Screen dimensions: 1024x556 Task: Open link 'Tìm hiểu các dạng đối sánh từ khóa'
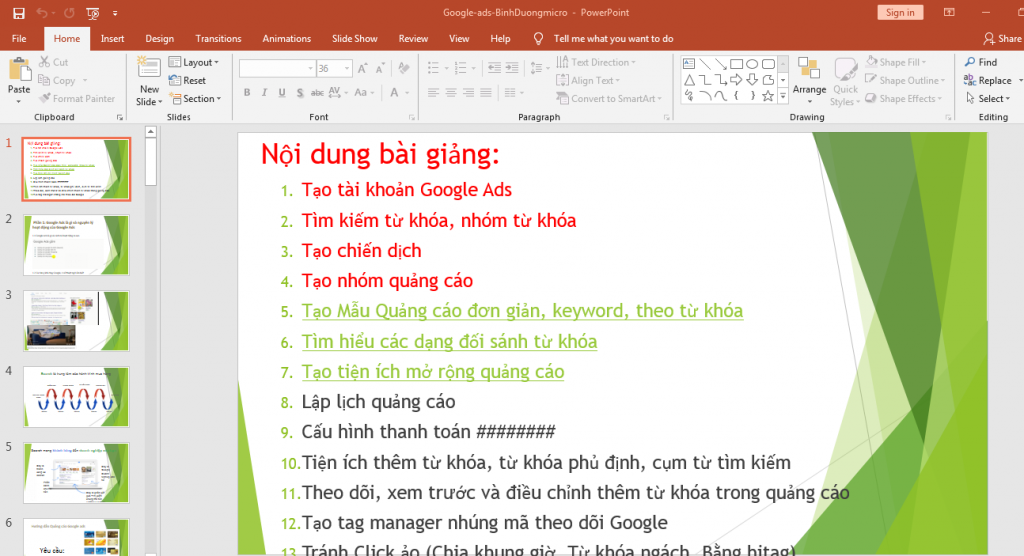coord(449,342)
